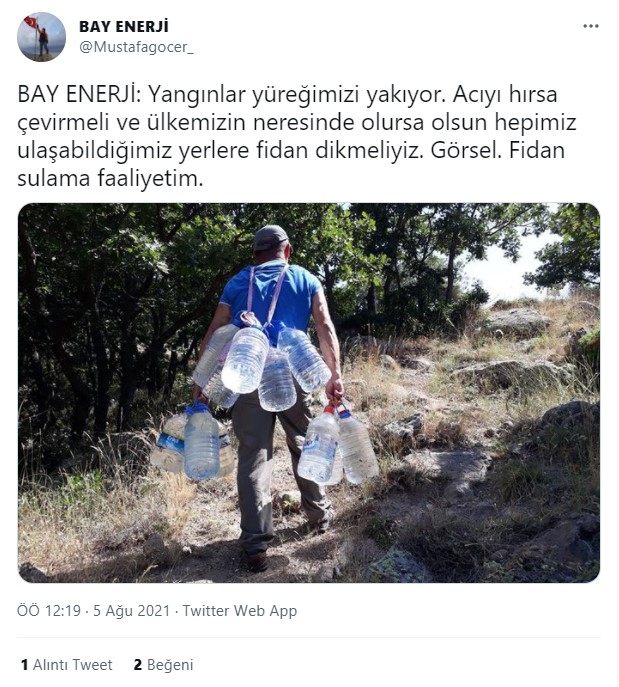The height and width of the screenshot is (687, 619).
Task: Open the Twitter Web App source link
Action: tap(240, 611)
